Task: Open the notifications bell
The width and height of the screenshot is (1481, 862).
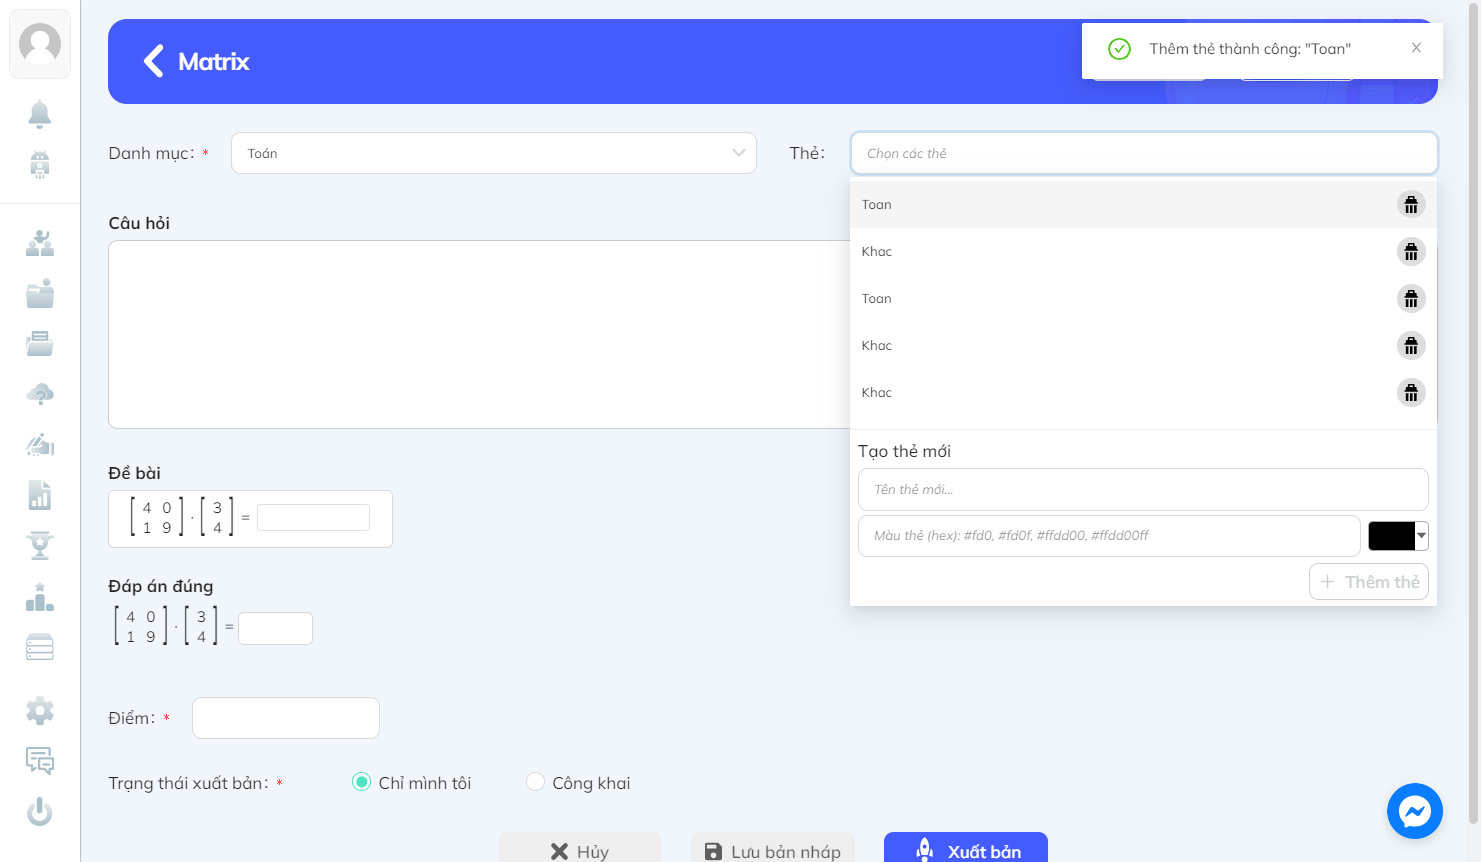Action: [40, 114]
